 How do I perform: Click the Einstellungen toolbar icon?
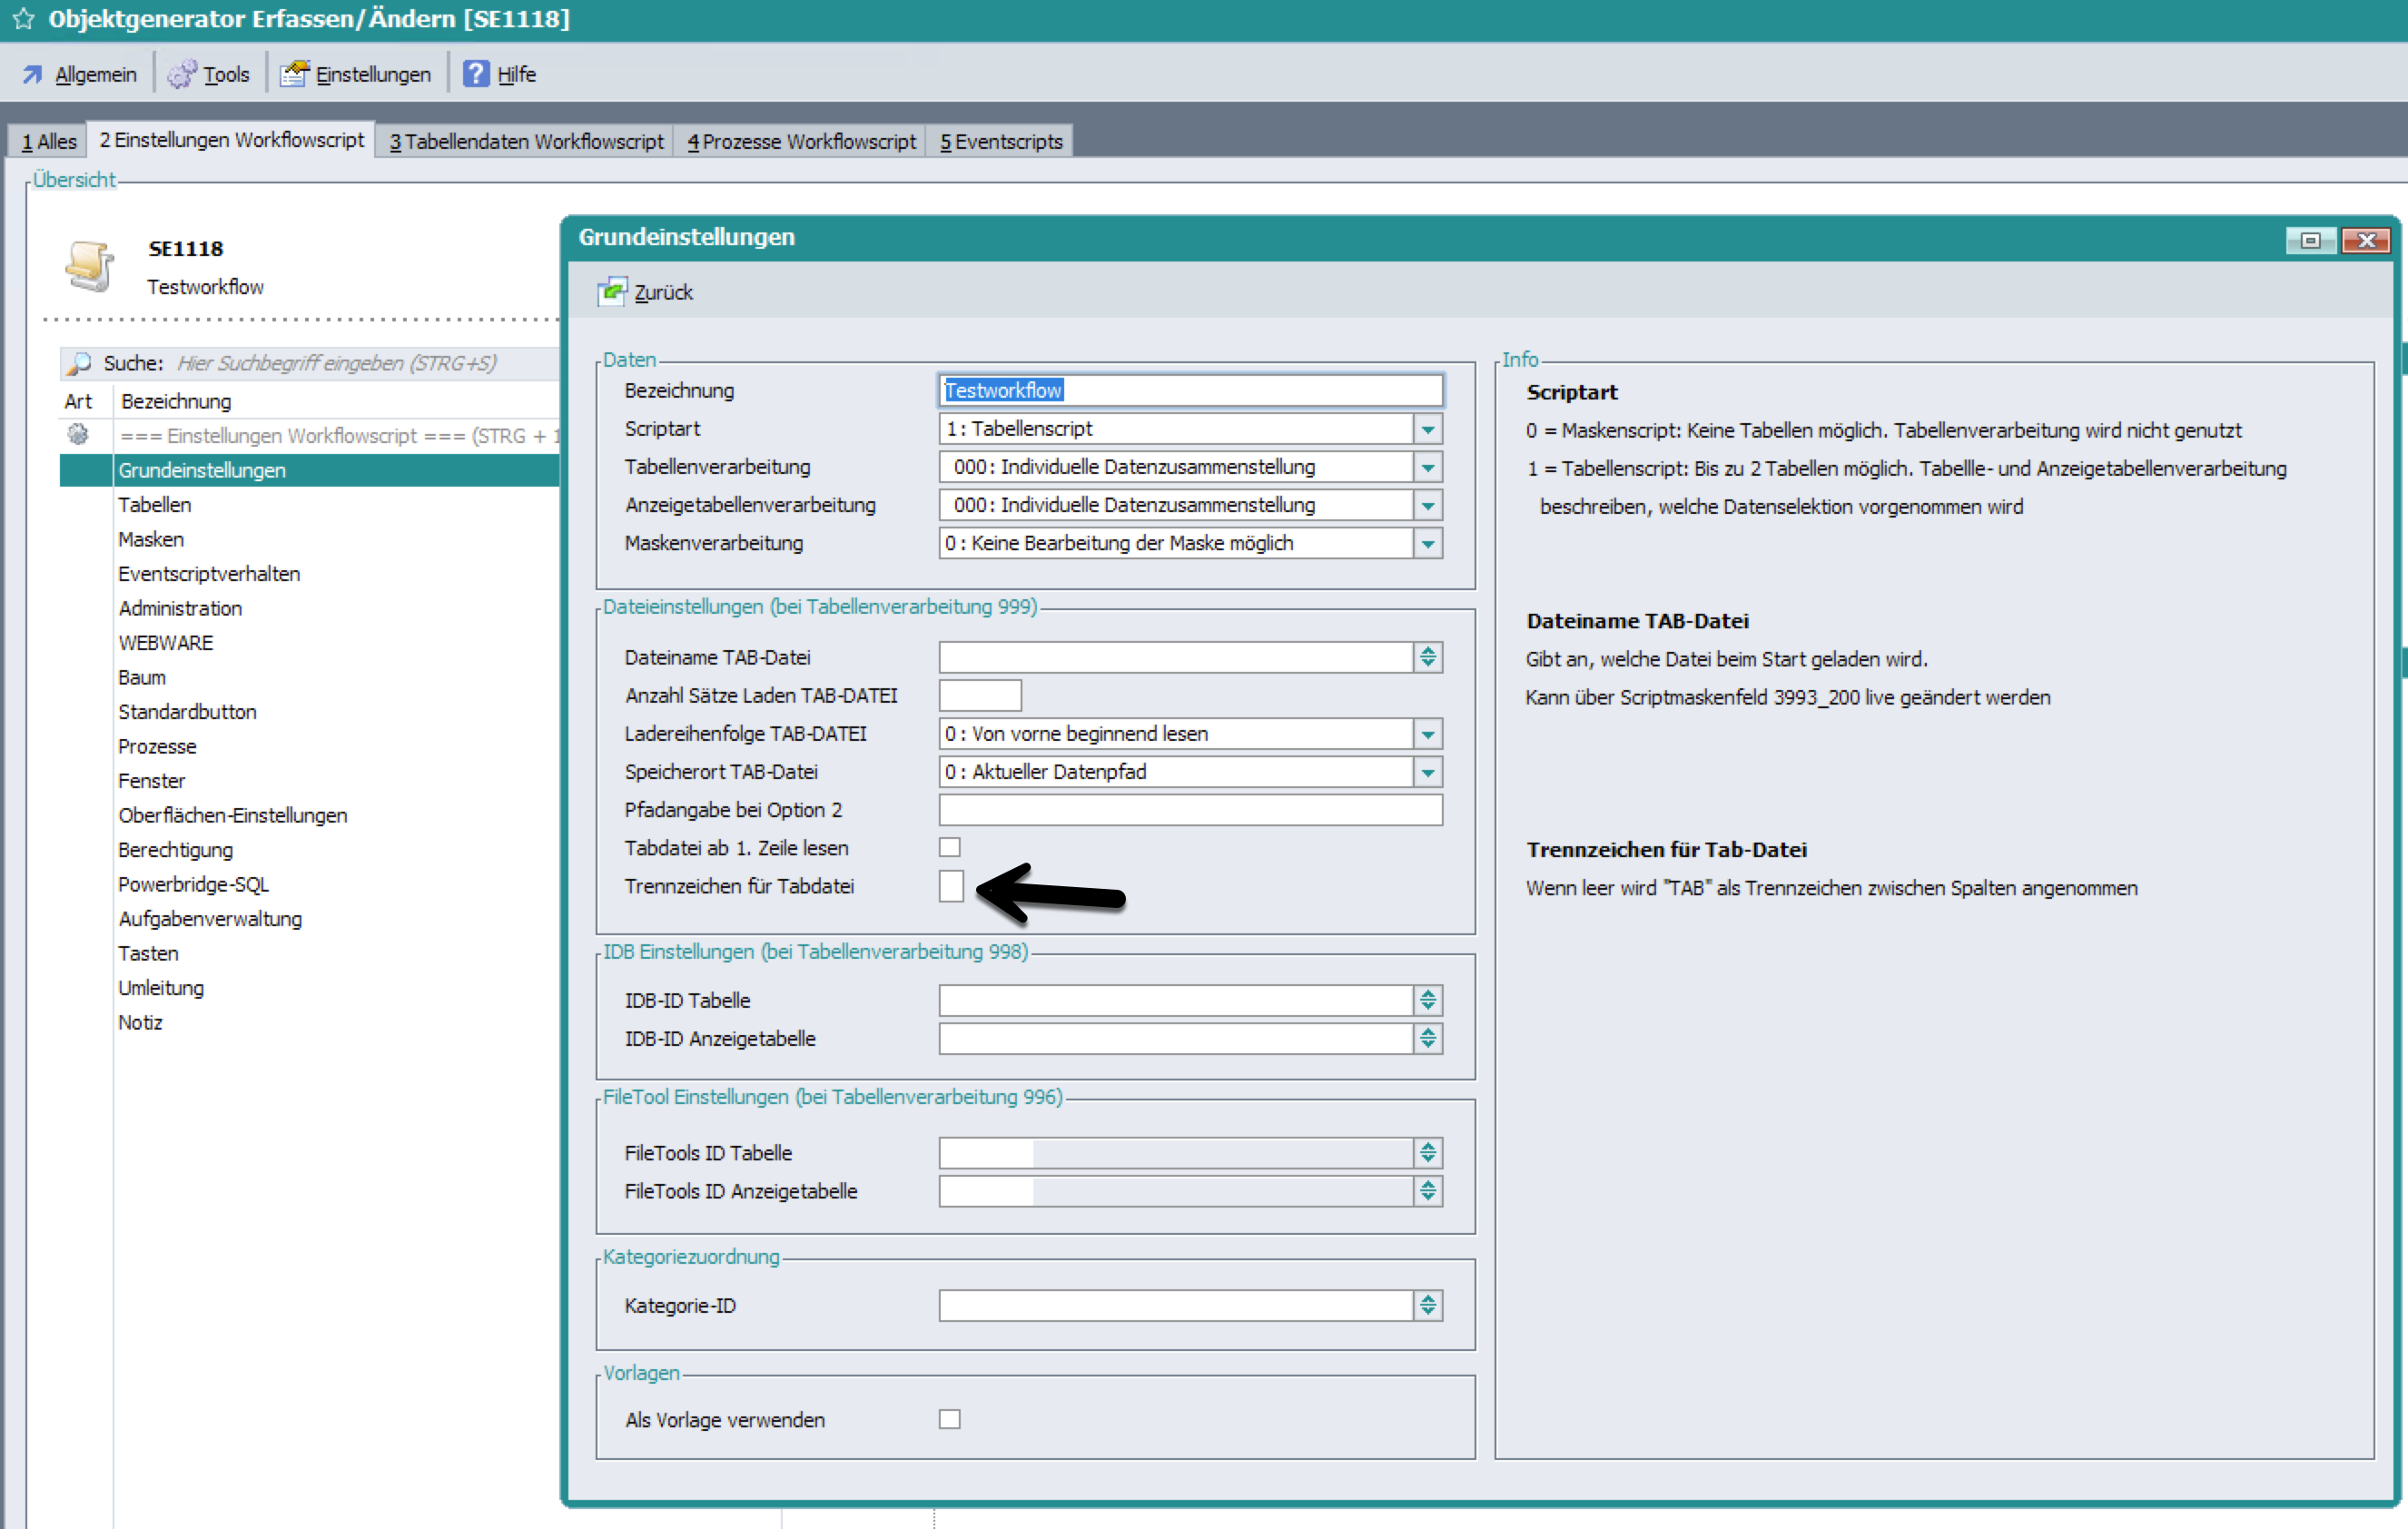point(294,74)
